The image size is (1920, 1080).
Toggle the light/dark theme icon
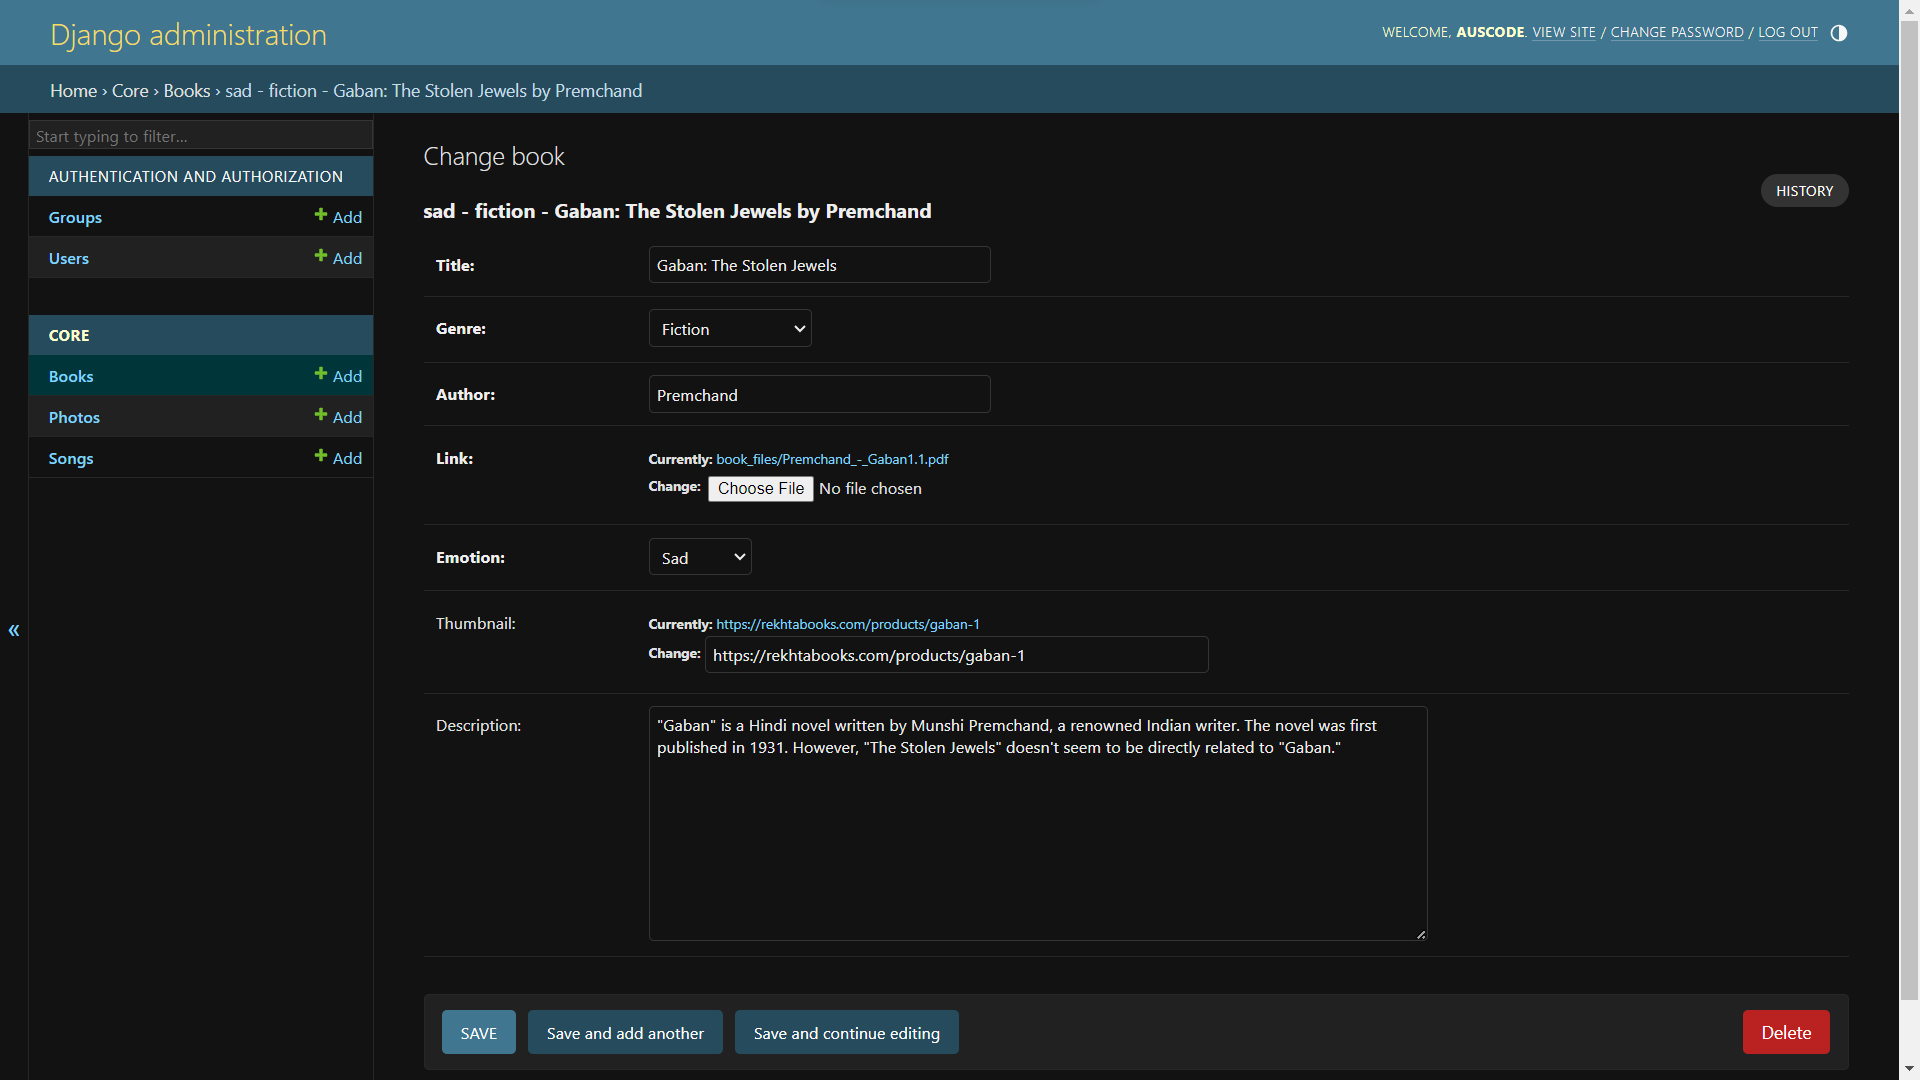(1838, 33)
